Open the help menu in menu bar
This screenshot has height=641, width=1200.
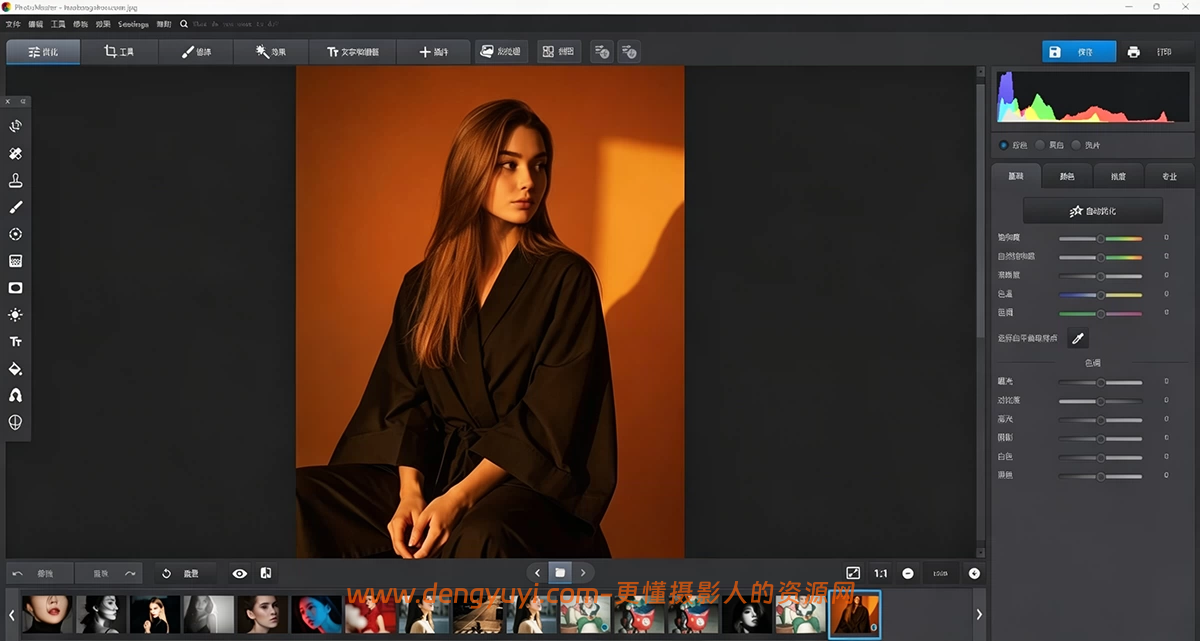[164, 22]
